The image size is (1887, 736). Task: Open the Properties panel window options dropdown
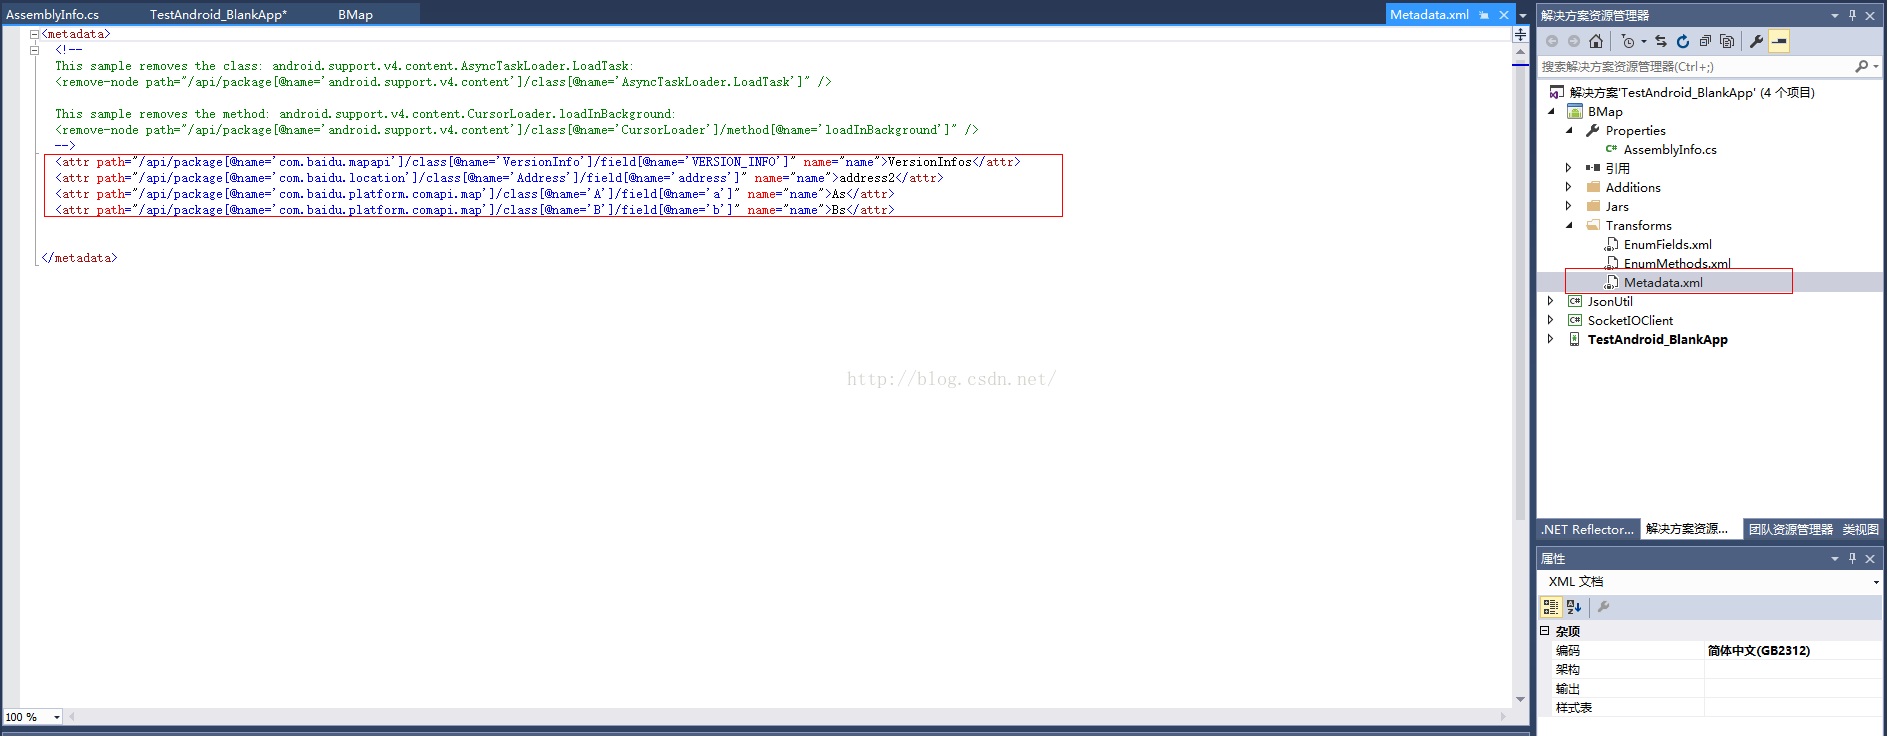(x=1835, y=558)
